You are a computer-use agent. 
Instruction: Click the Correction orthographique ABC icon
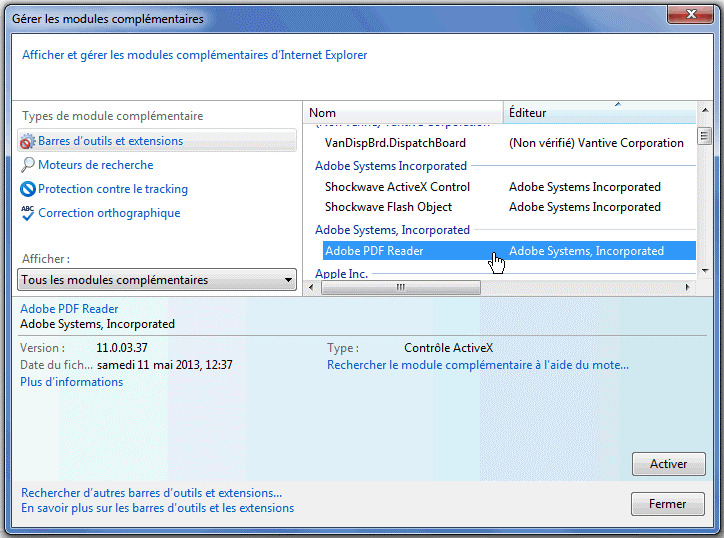28,213
